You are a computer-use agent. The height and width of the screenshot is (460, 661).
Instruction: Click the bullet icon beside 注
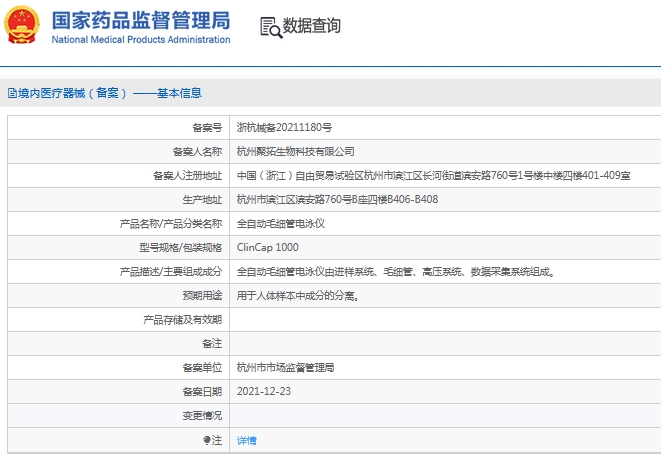click(207, 440)
